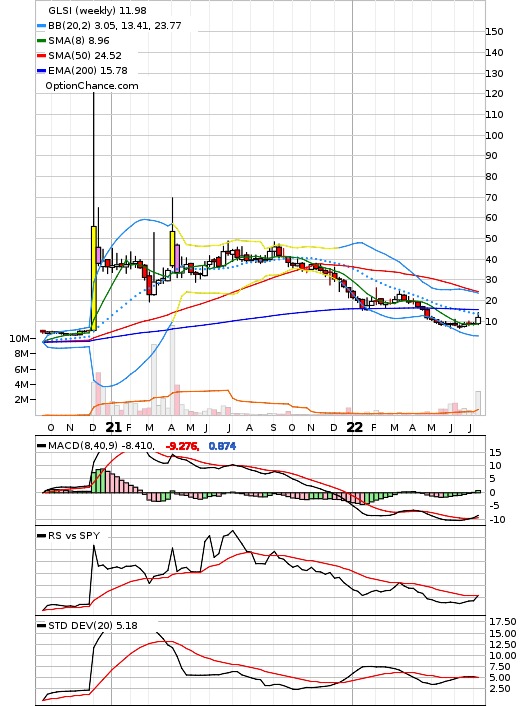This screenshot has height=706, width=526.
Task: Click the 21 year marker on time axis
Action: point(113,427)
